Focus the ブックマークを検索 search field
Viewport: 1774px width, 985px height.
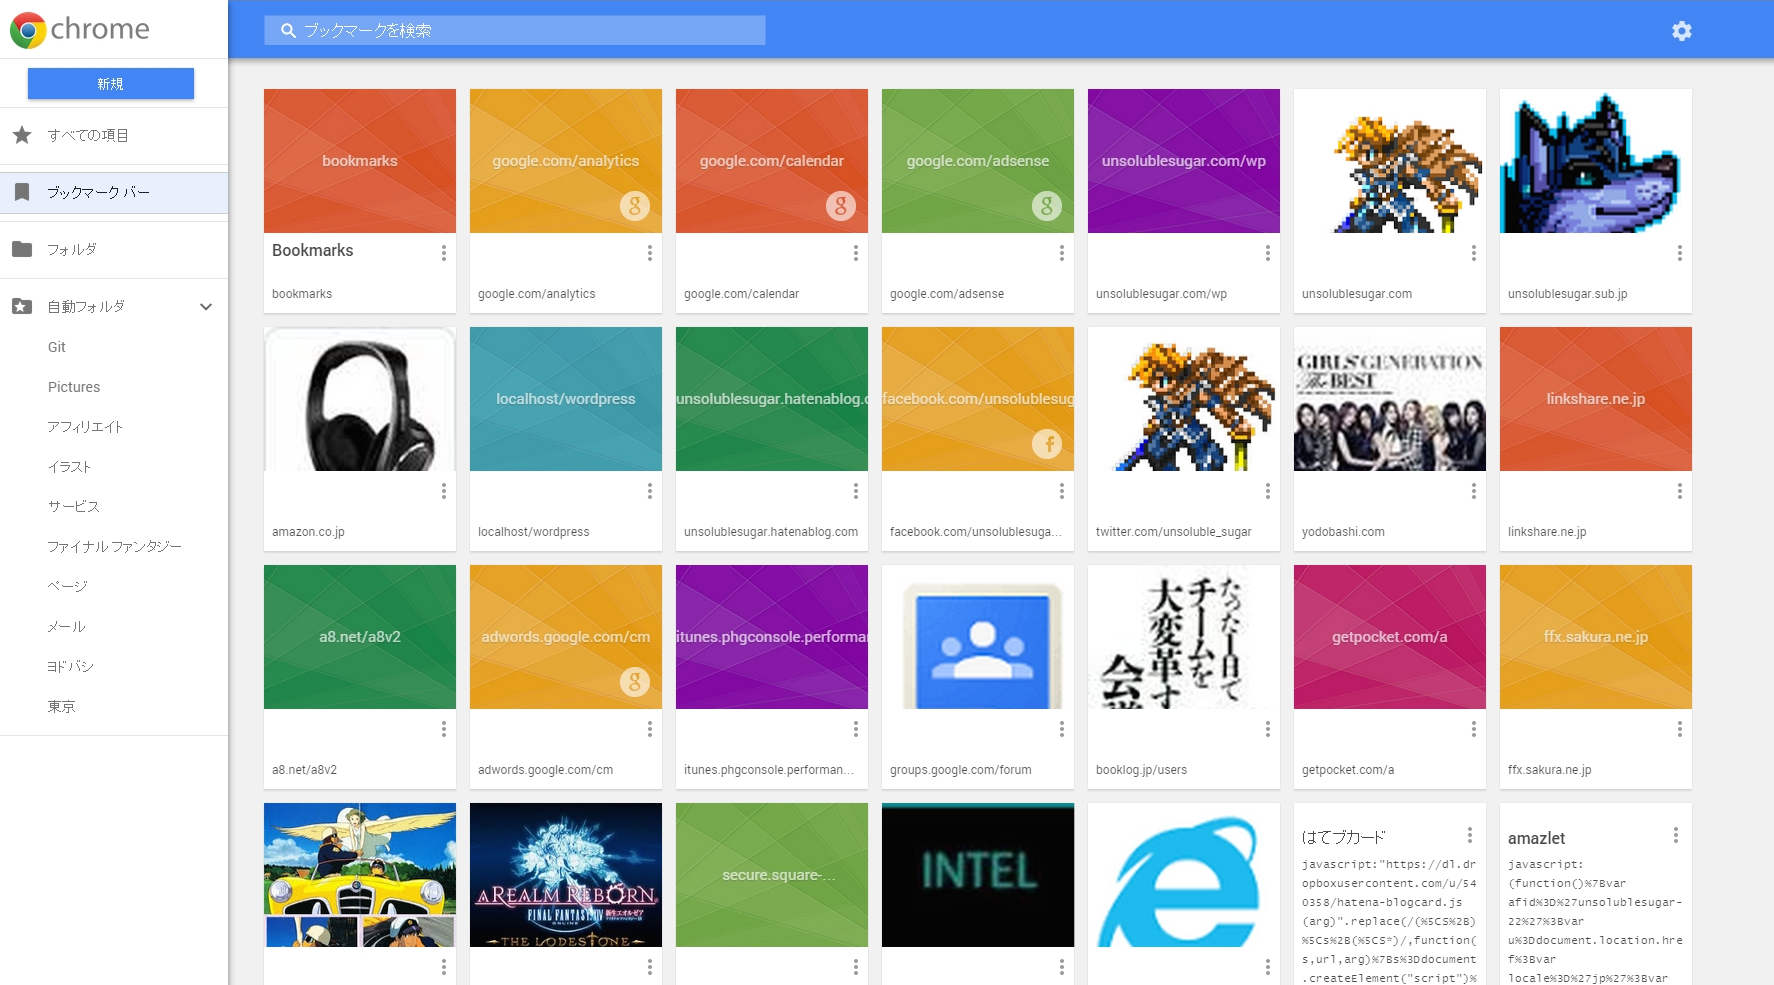[515, 31]
